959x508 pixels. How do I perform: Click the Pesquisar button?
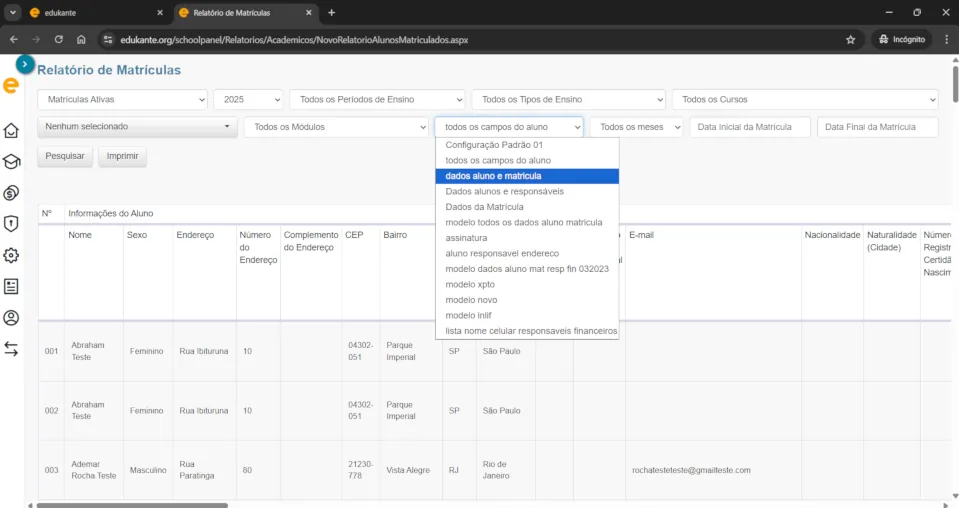tap(65, 157)
